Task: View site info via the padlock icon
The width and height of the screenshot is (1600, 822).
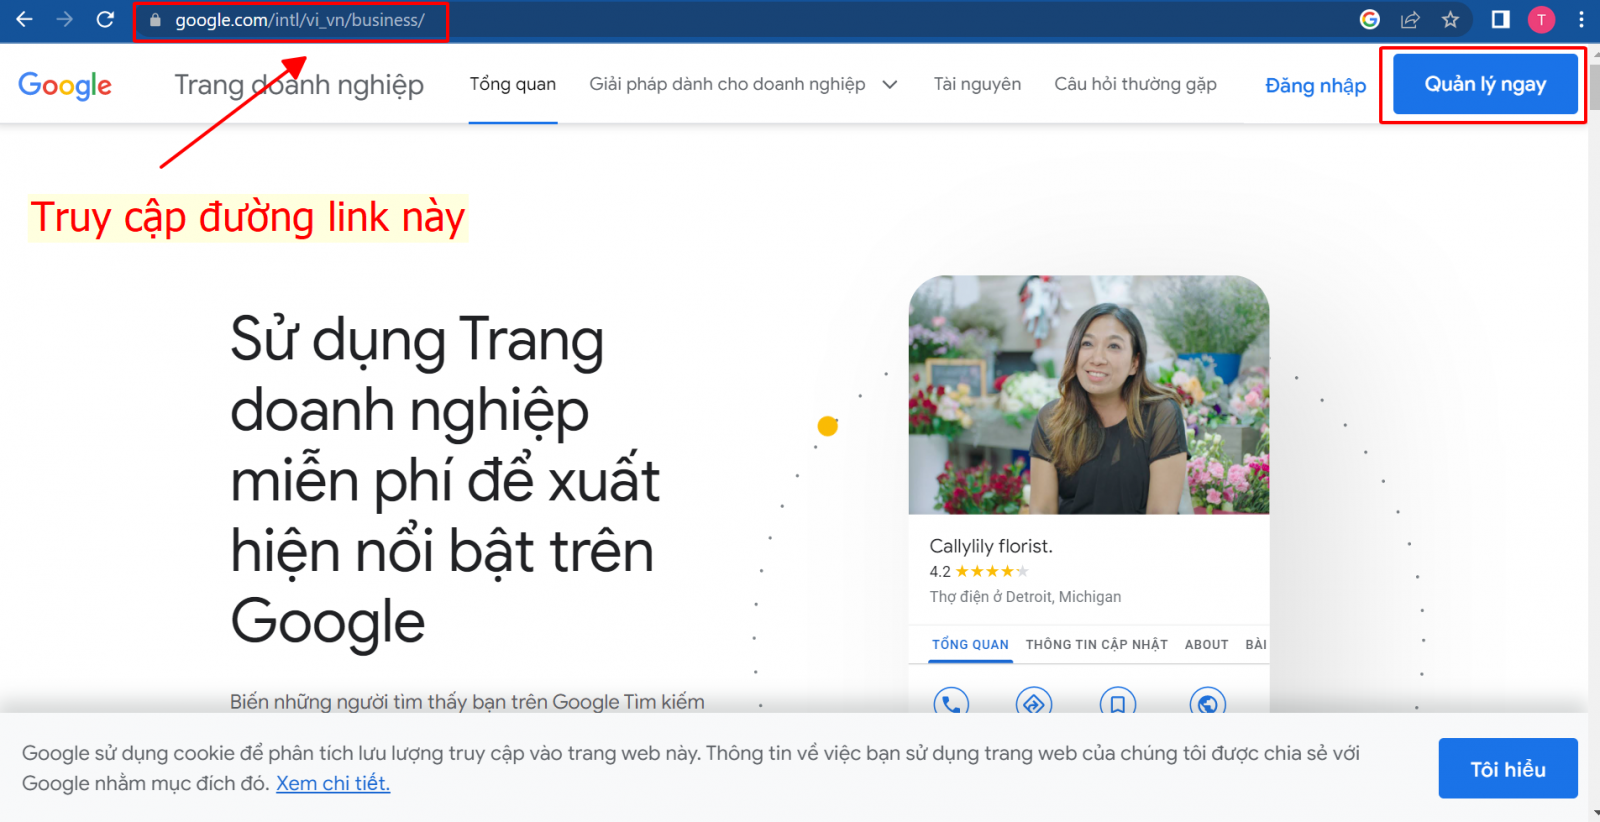Action: pyautogui.click(x=155, y=20)
